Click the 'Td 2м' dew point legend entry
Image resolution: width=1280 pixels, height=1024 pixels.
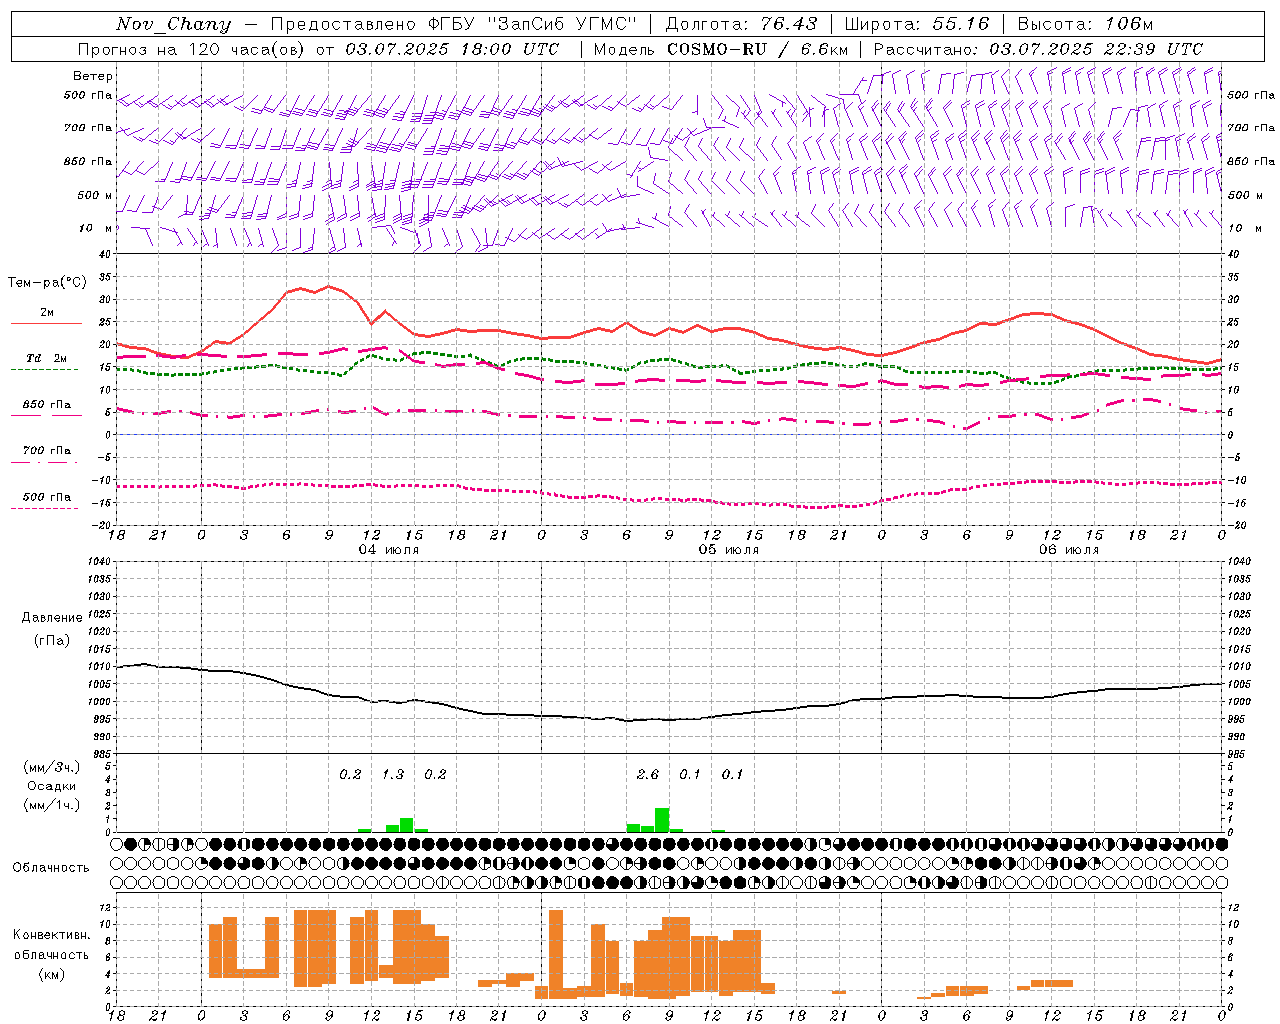click(x=47, y=358)
